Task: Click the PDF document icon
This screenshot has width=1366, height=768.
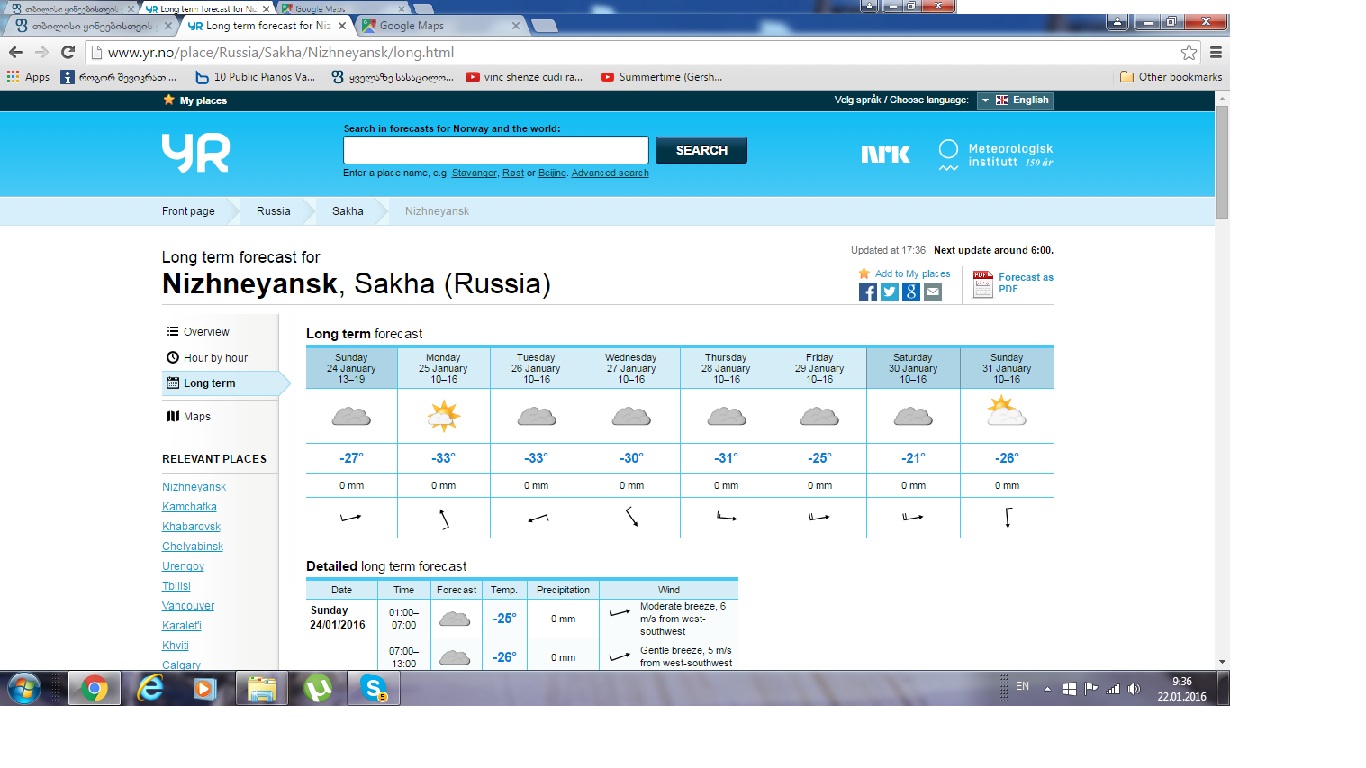Action: 982,284
